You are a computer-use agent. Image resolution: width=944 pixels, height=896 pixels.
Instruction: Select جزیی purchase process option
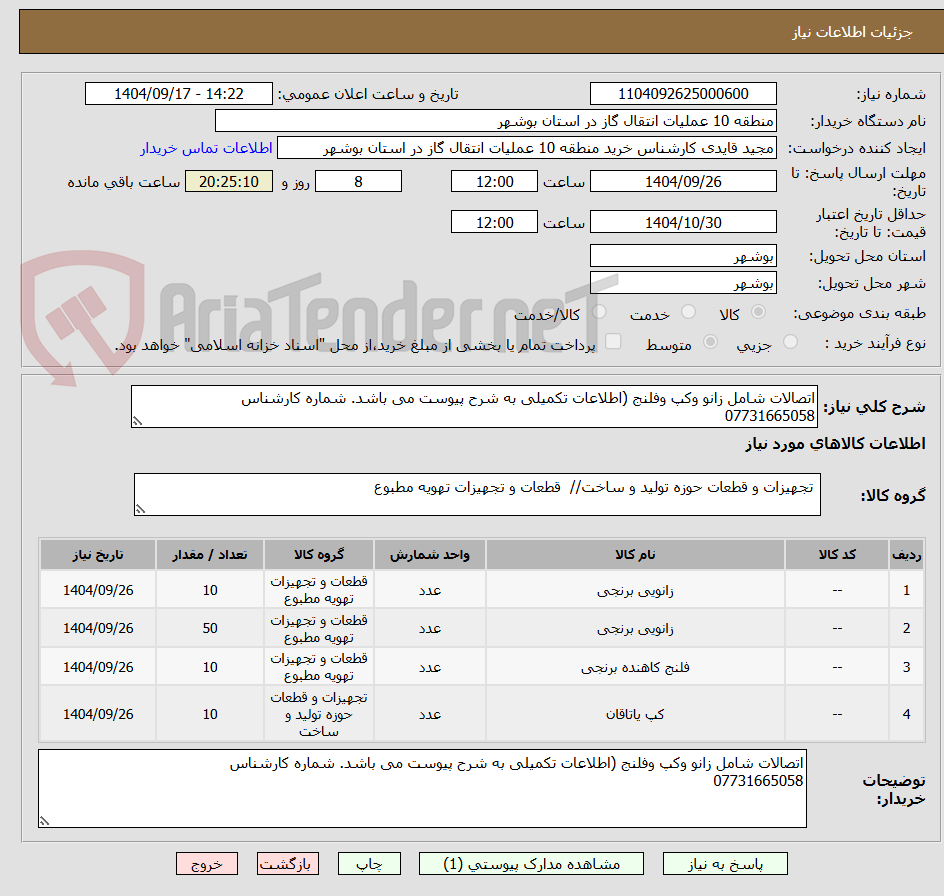tap(789, 340)
